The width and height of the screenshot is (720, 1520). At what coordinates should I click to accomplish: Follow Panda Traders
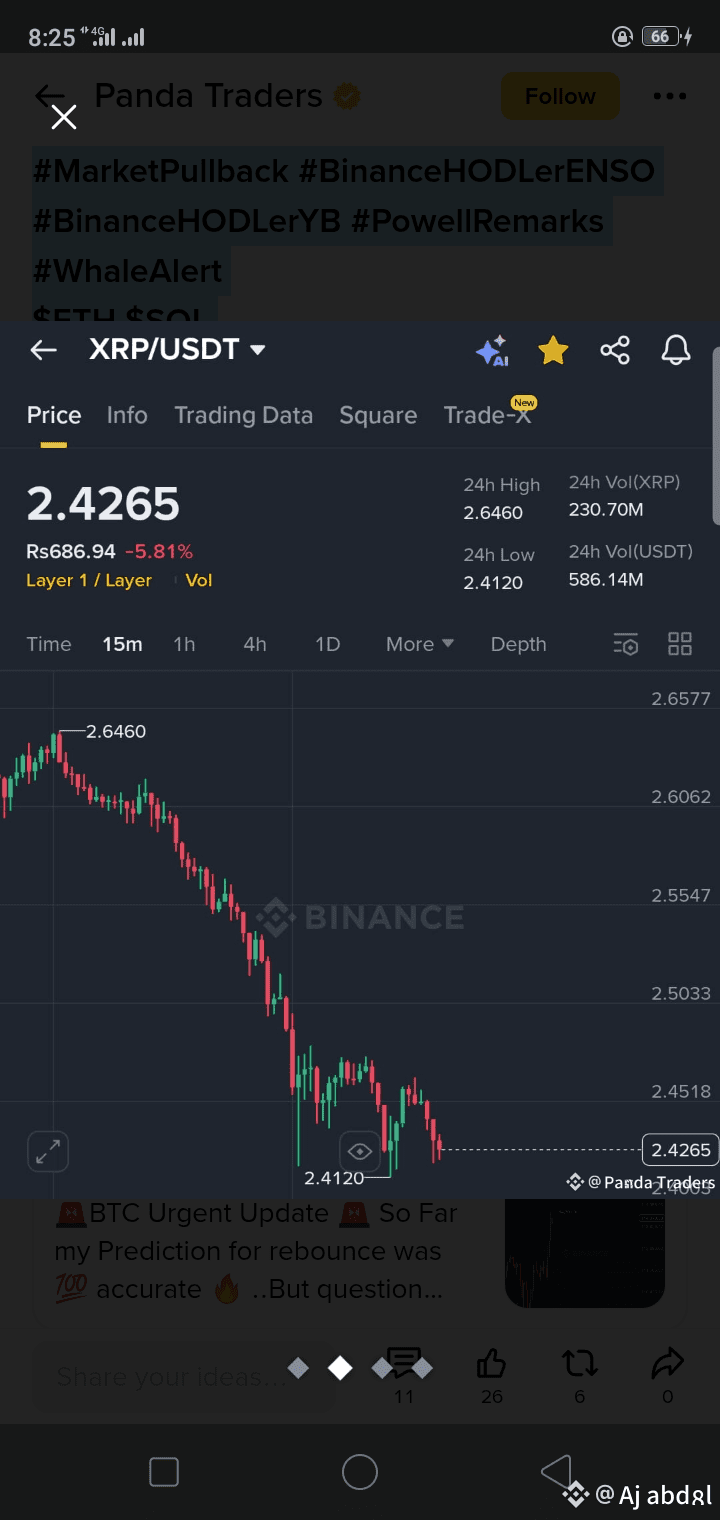tap(560, 96)
